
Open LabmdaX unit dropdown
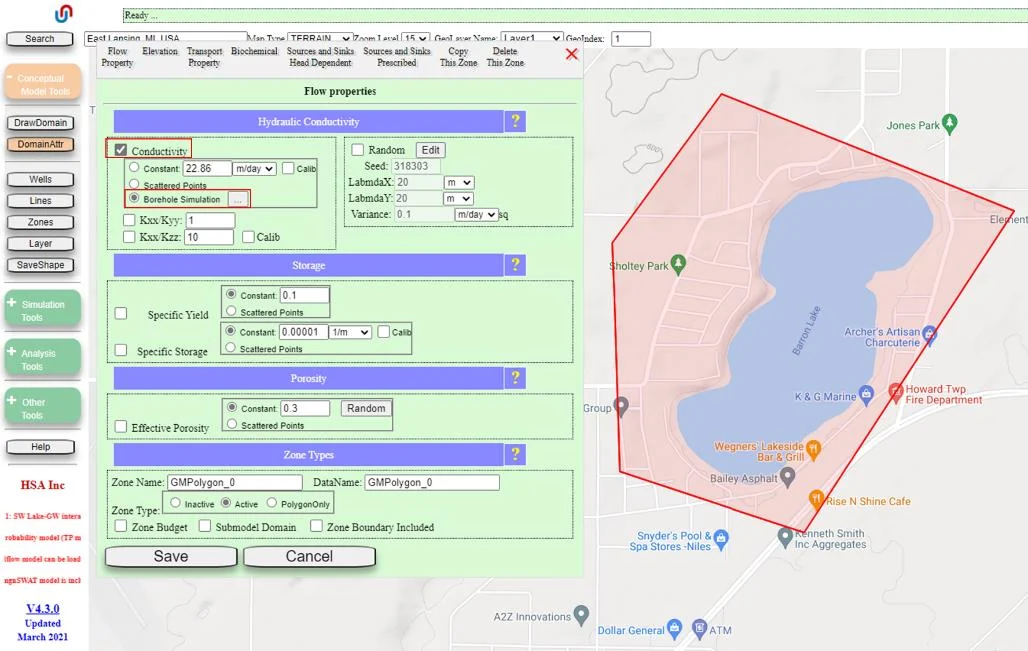tap(459, 182)
